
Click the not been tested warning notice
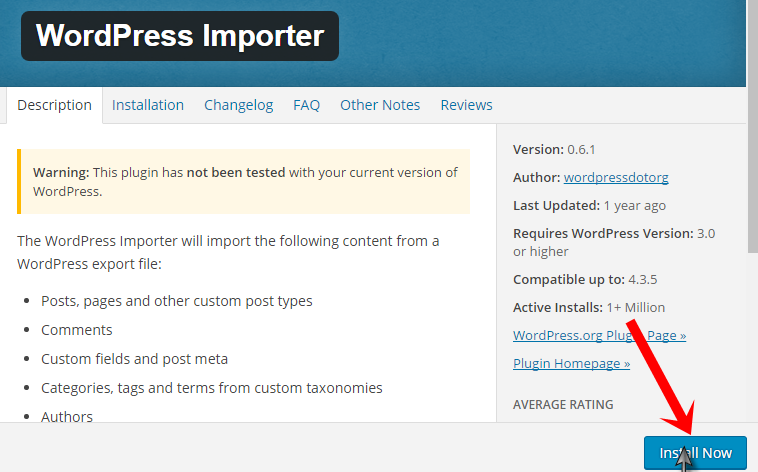[x=244, y=181]
